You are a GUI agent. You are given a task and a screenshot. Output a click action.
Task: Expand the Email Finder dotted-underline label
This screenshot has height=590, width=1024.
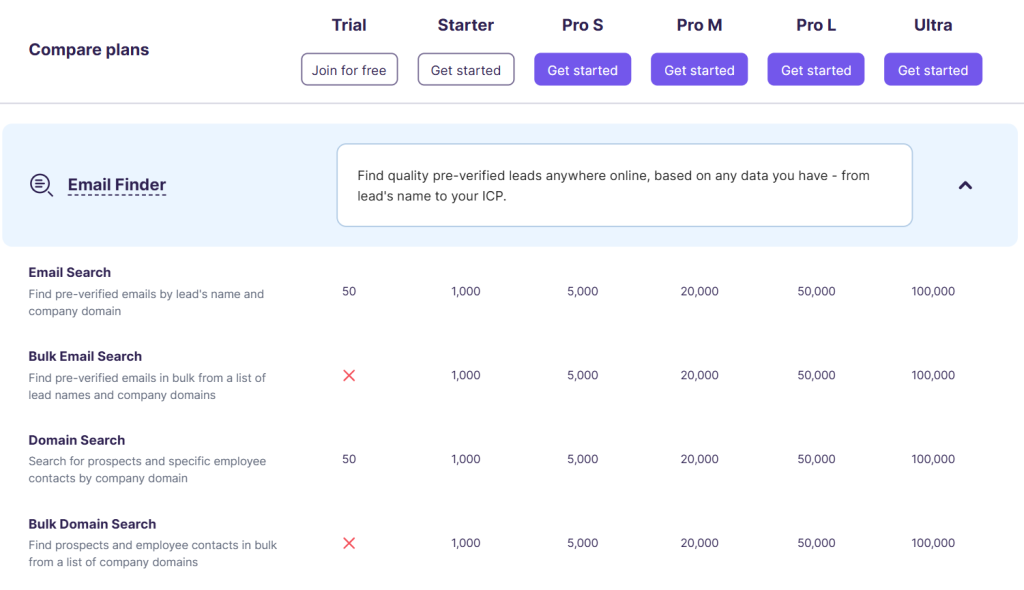[116, 184]
